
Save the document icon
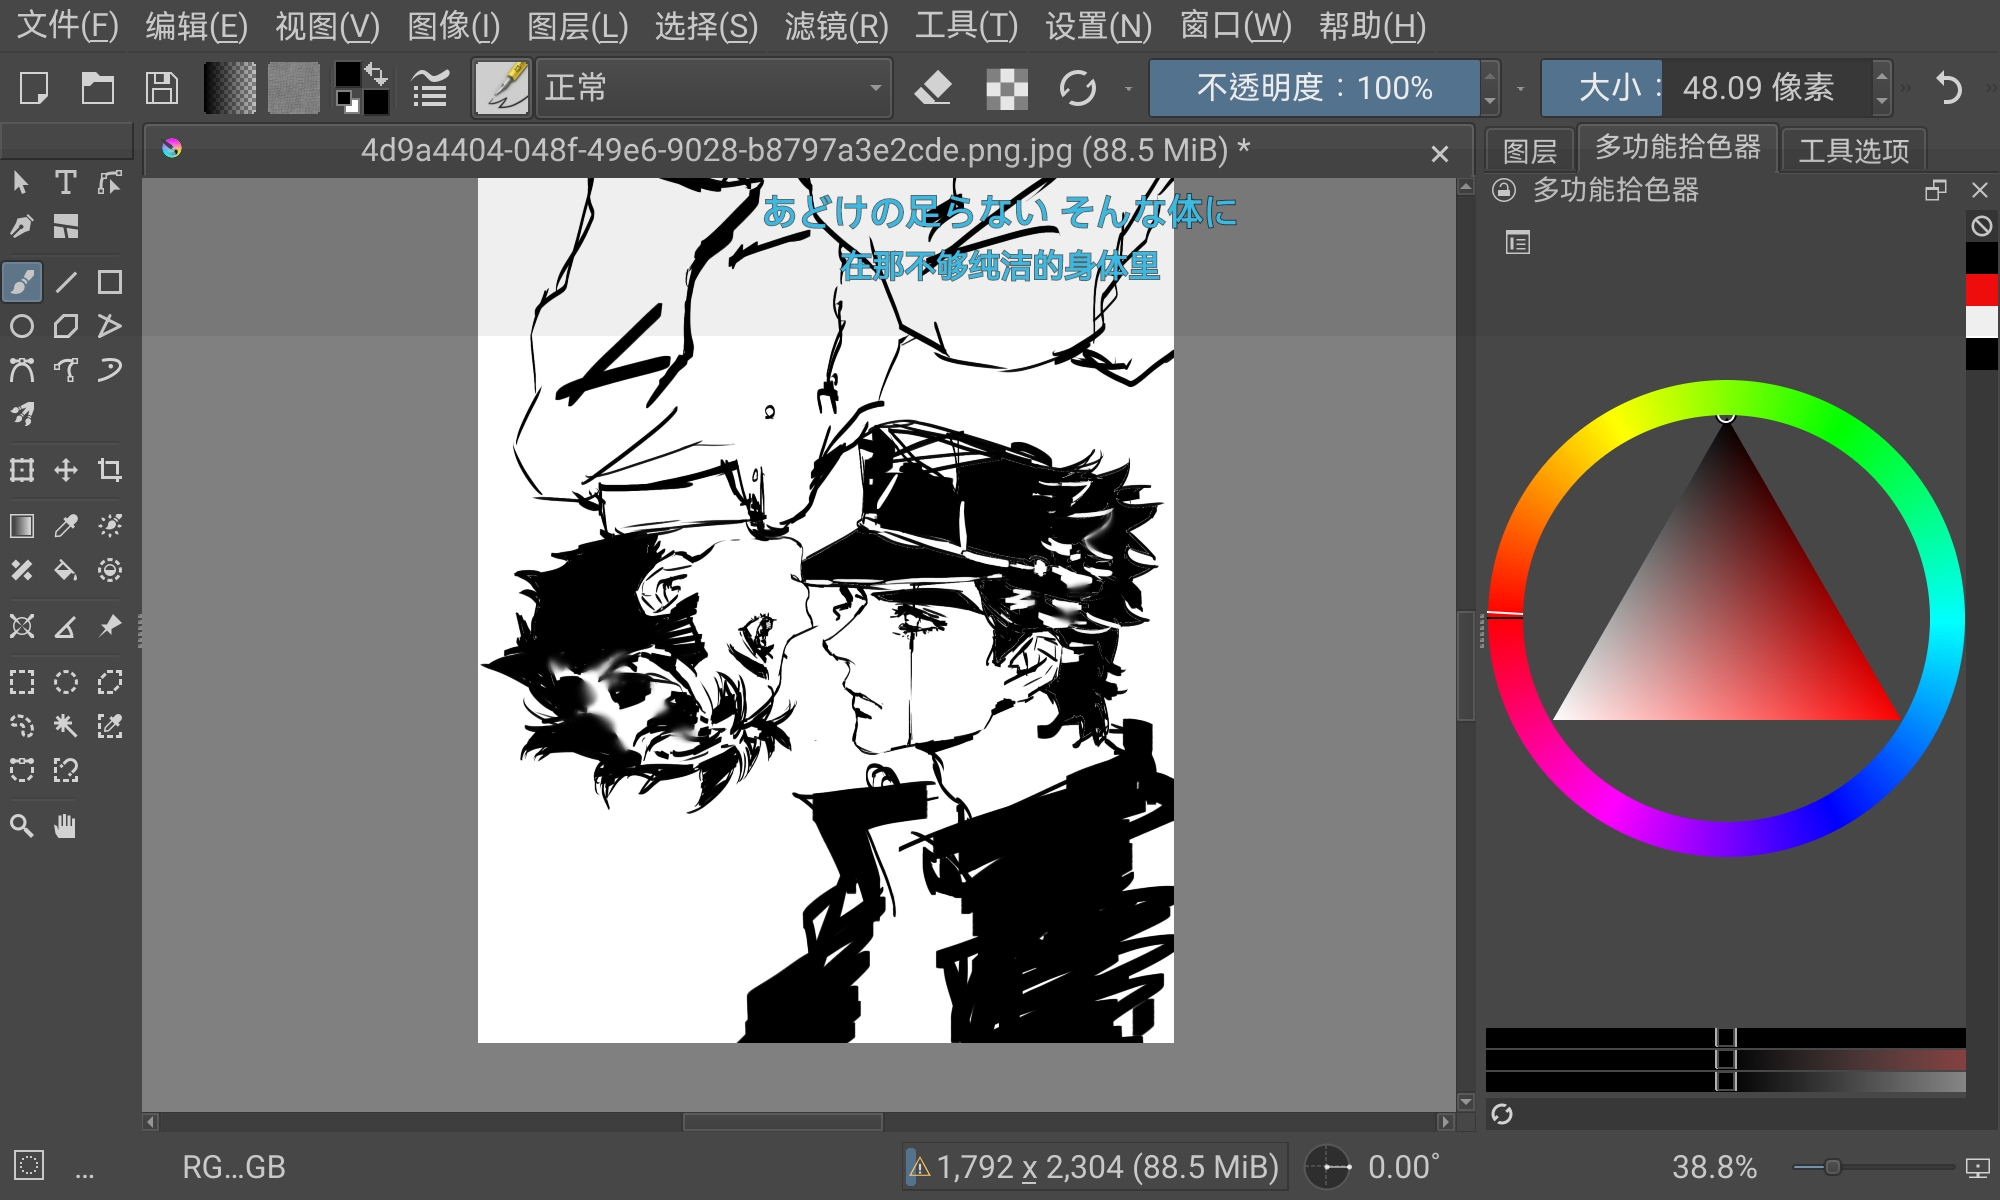click(x=161, y=88)
